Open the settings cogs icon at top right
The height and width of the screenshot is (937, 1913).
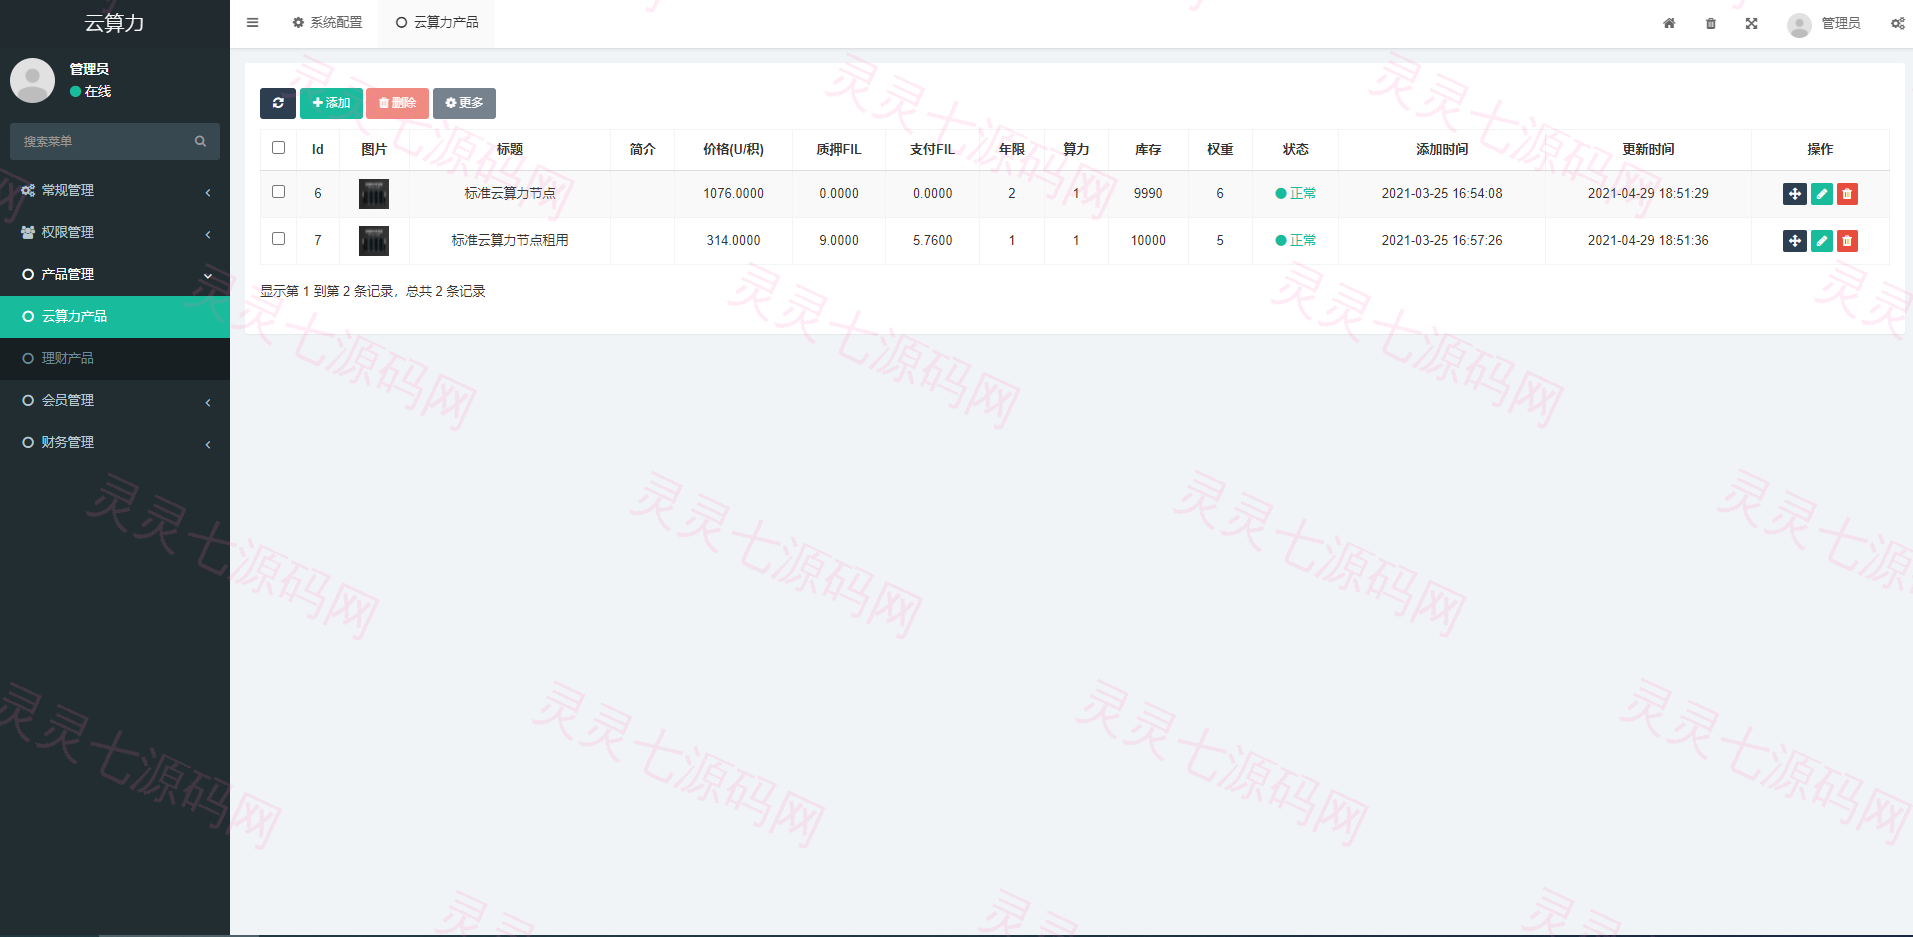tap(1897, 23)
